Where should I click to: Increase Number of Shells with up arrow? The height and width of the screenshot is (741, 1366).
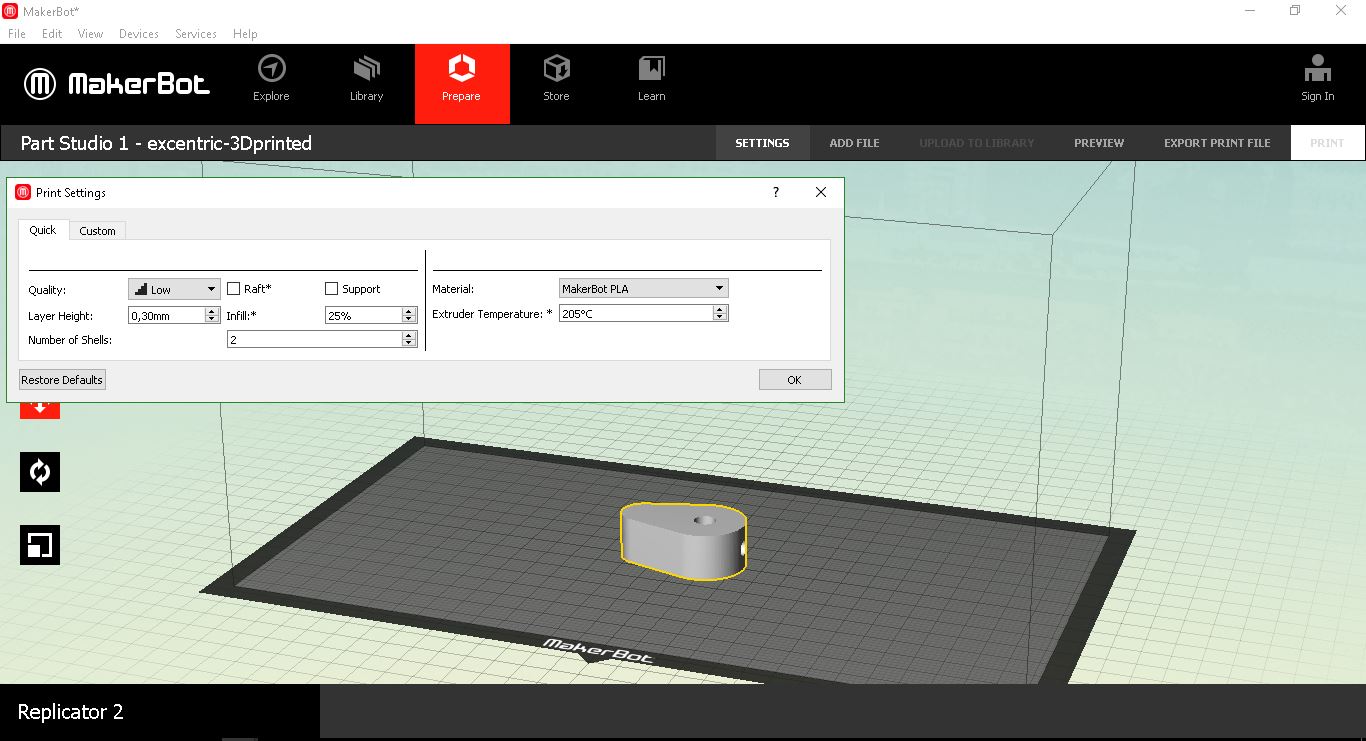[x=409, y=336]
